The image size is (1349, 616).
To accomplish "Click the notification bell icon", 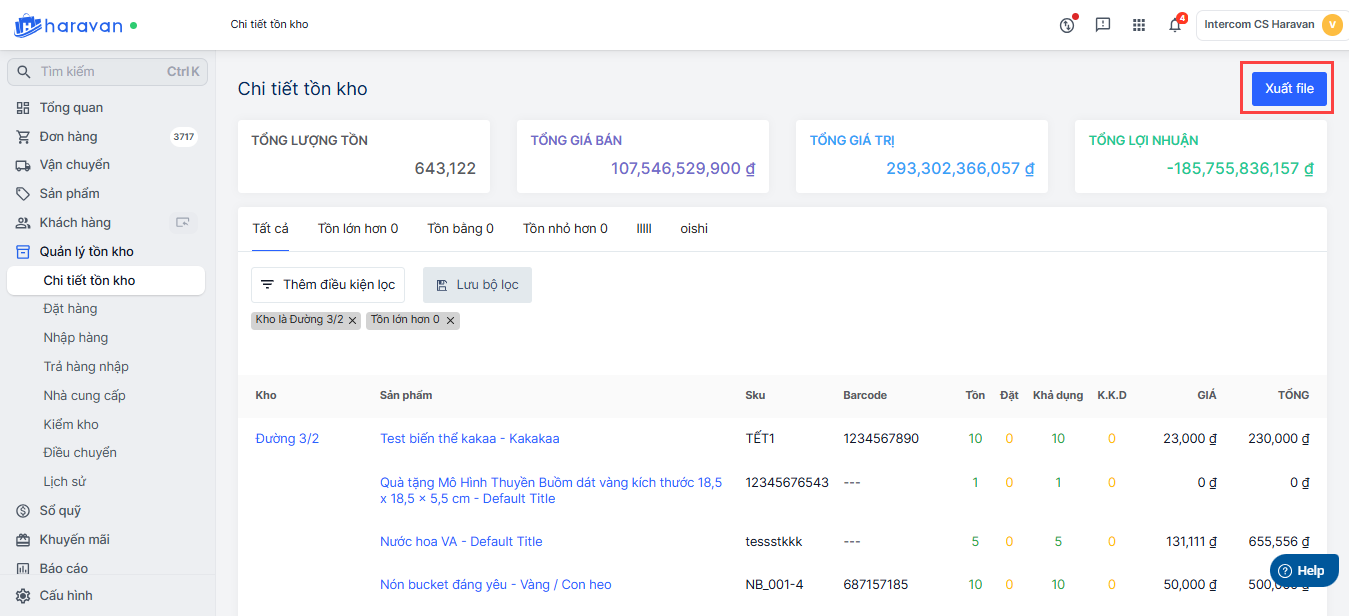I will pyautogui.click(x=1175, y=25).
